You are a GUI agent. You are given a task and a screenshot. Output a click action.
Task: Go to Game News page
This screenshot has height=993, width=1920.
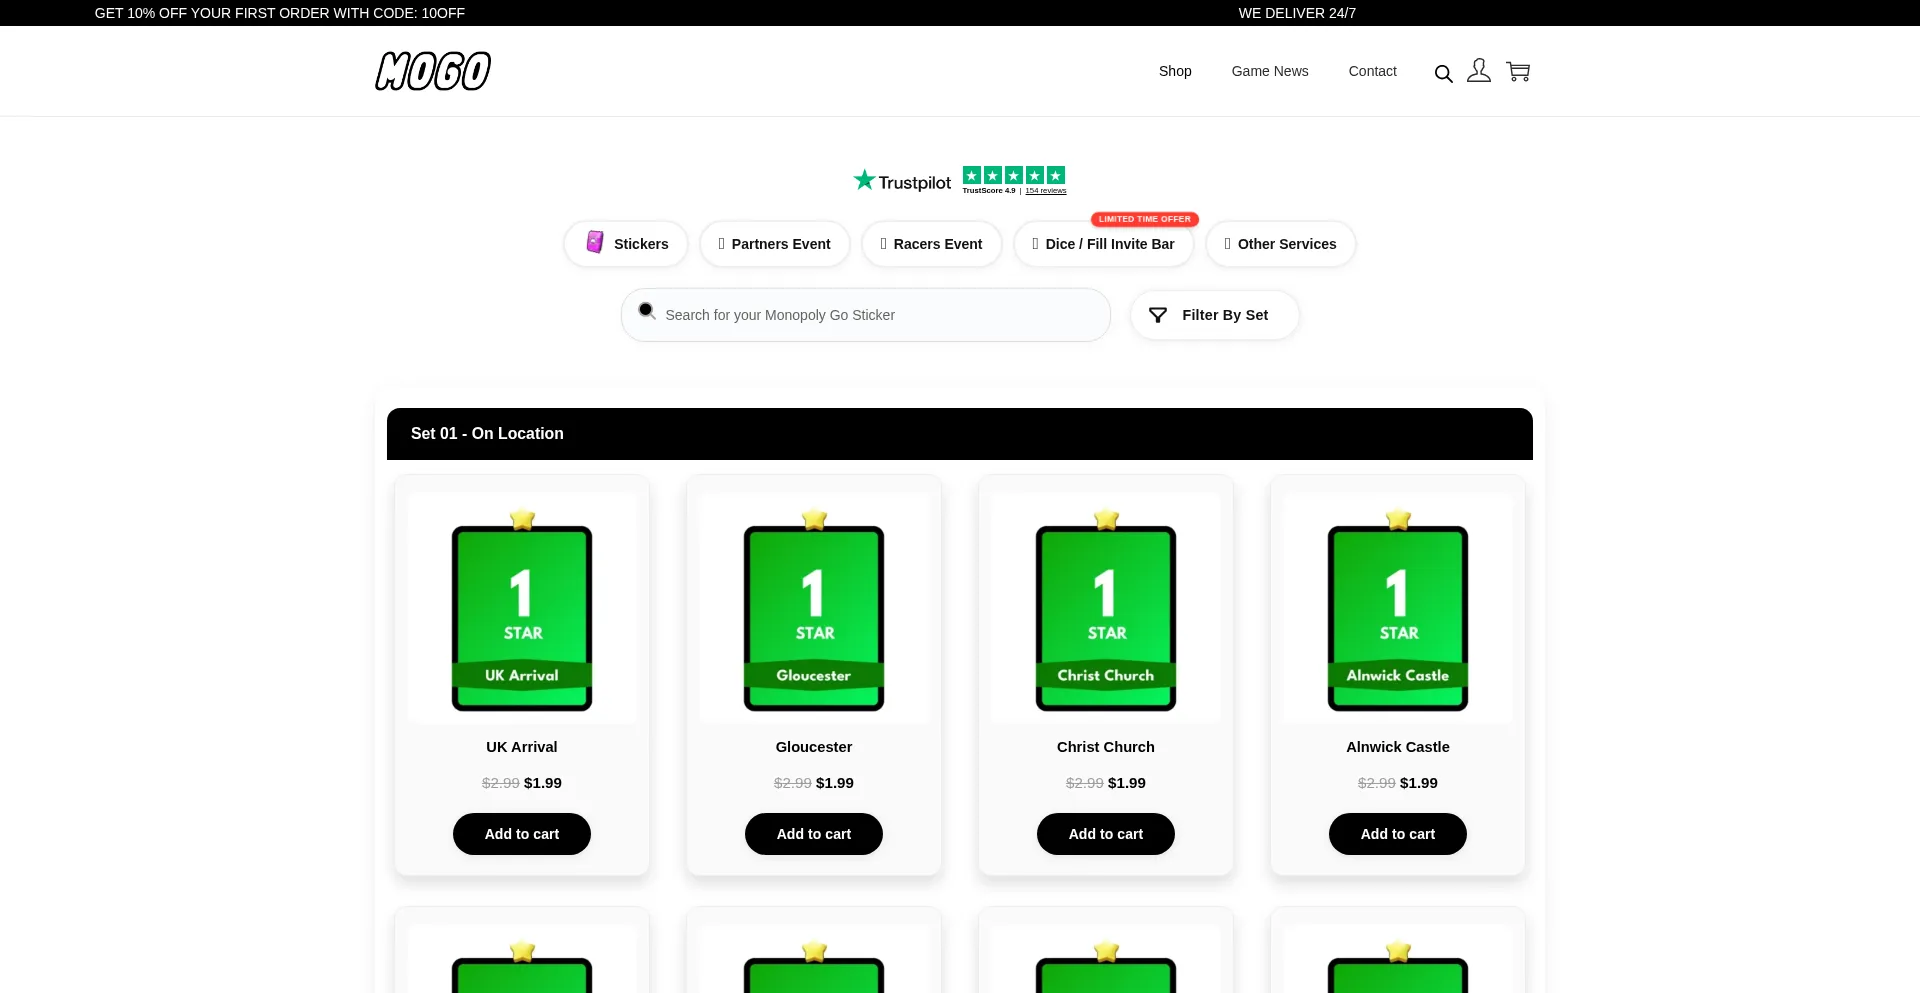1270,71
